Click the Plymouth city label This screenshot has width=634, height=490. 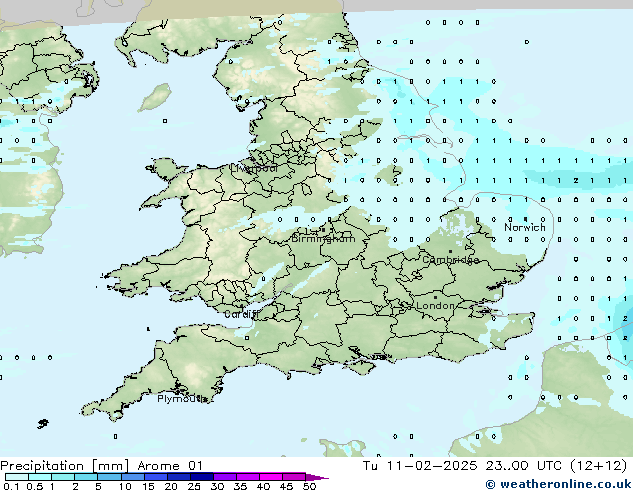[182, 399]
